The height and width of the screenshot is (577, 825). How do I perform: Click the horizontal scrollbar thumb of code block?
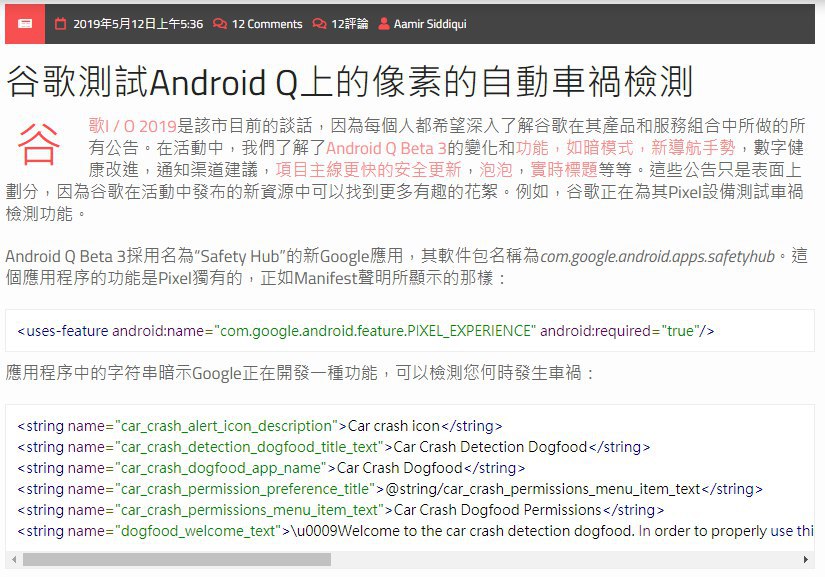[177, 560]
